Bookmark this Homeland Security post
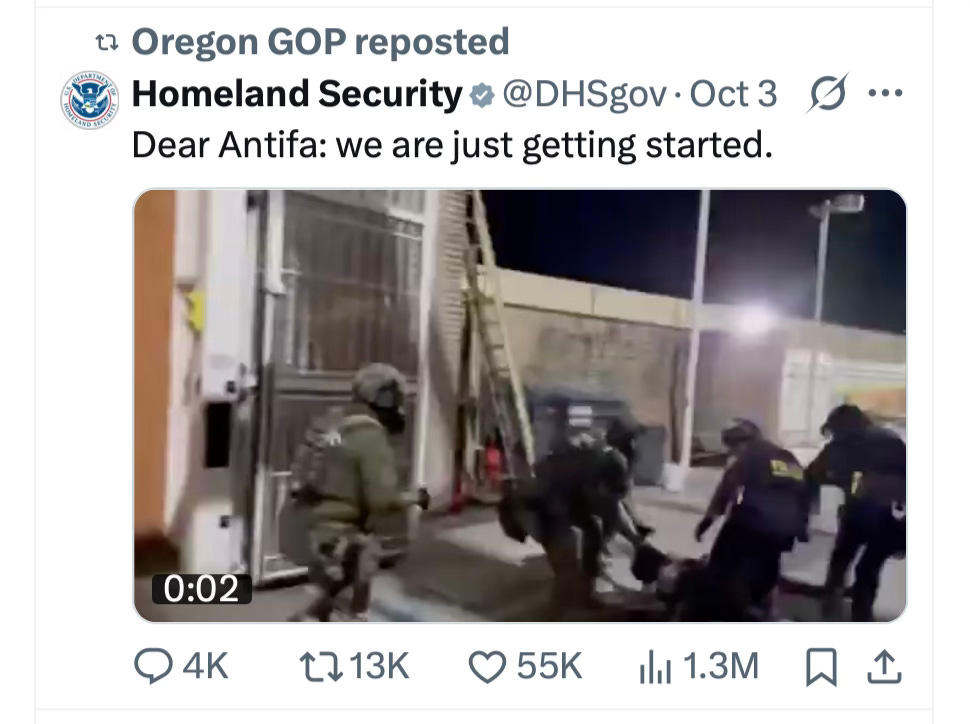 [821, 666]
